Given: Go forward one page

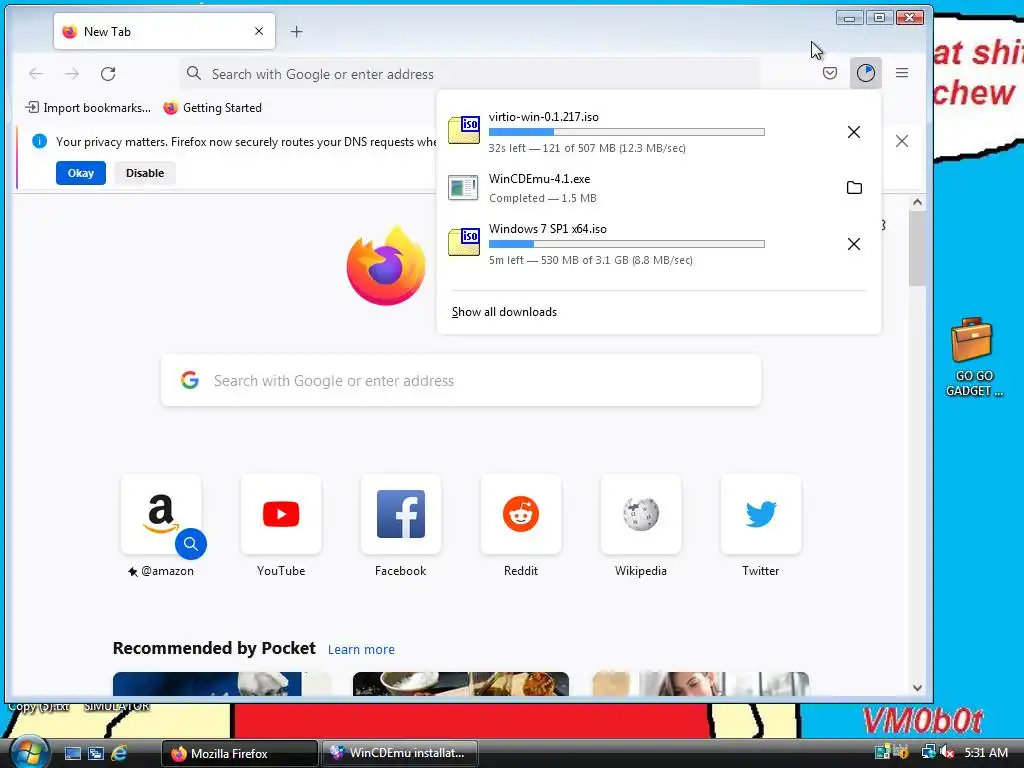Looking at the screenshot, I should (x=72, y=74).
